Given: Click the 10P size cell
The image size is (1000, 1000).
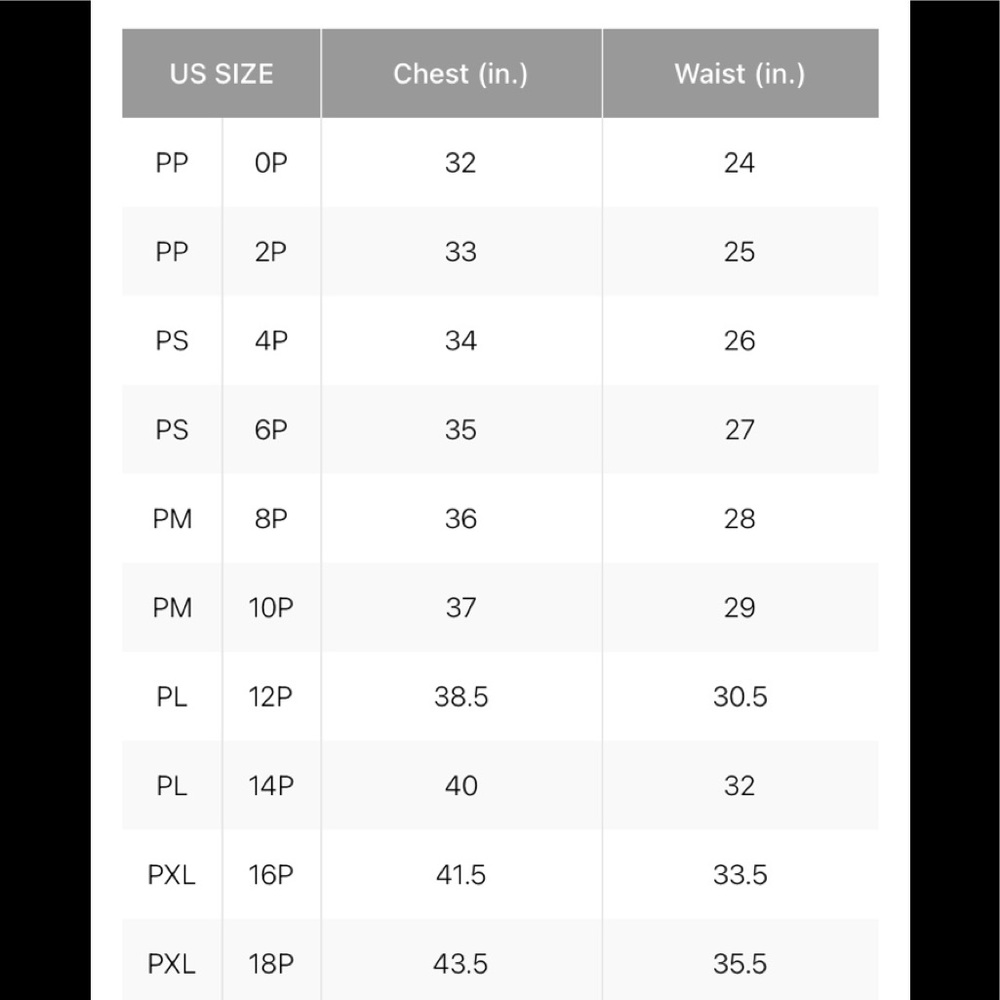Looking at the screenshot, I should [x=271, y=608].
